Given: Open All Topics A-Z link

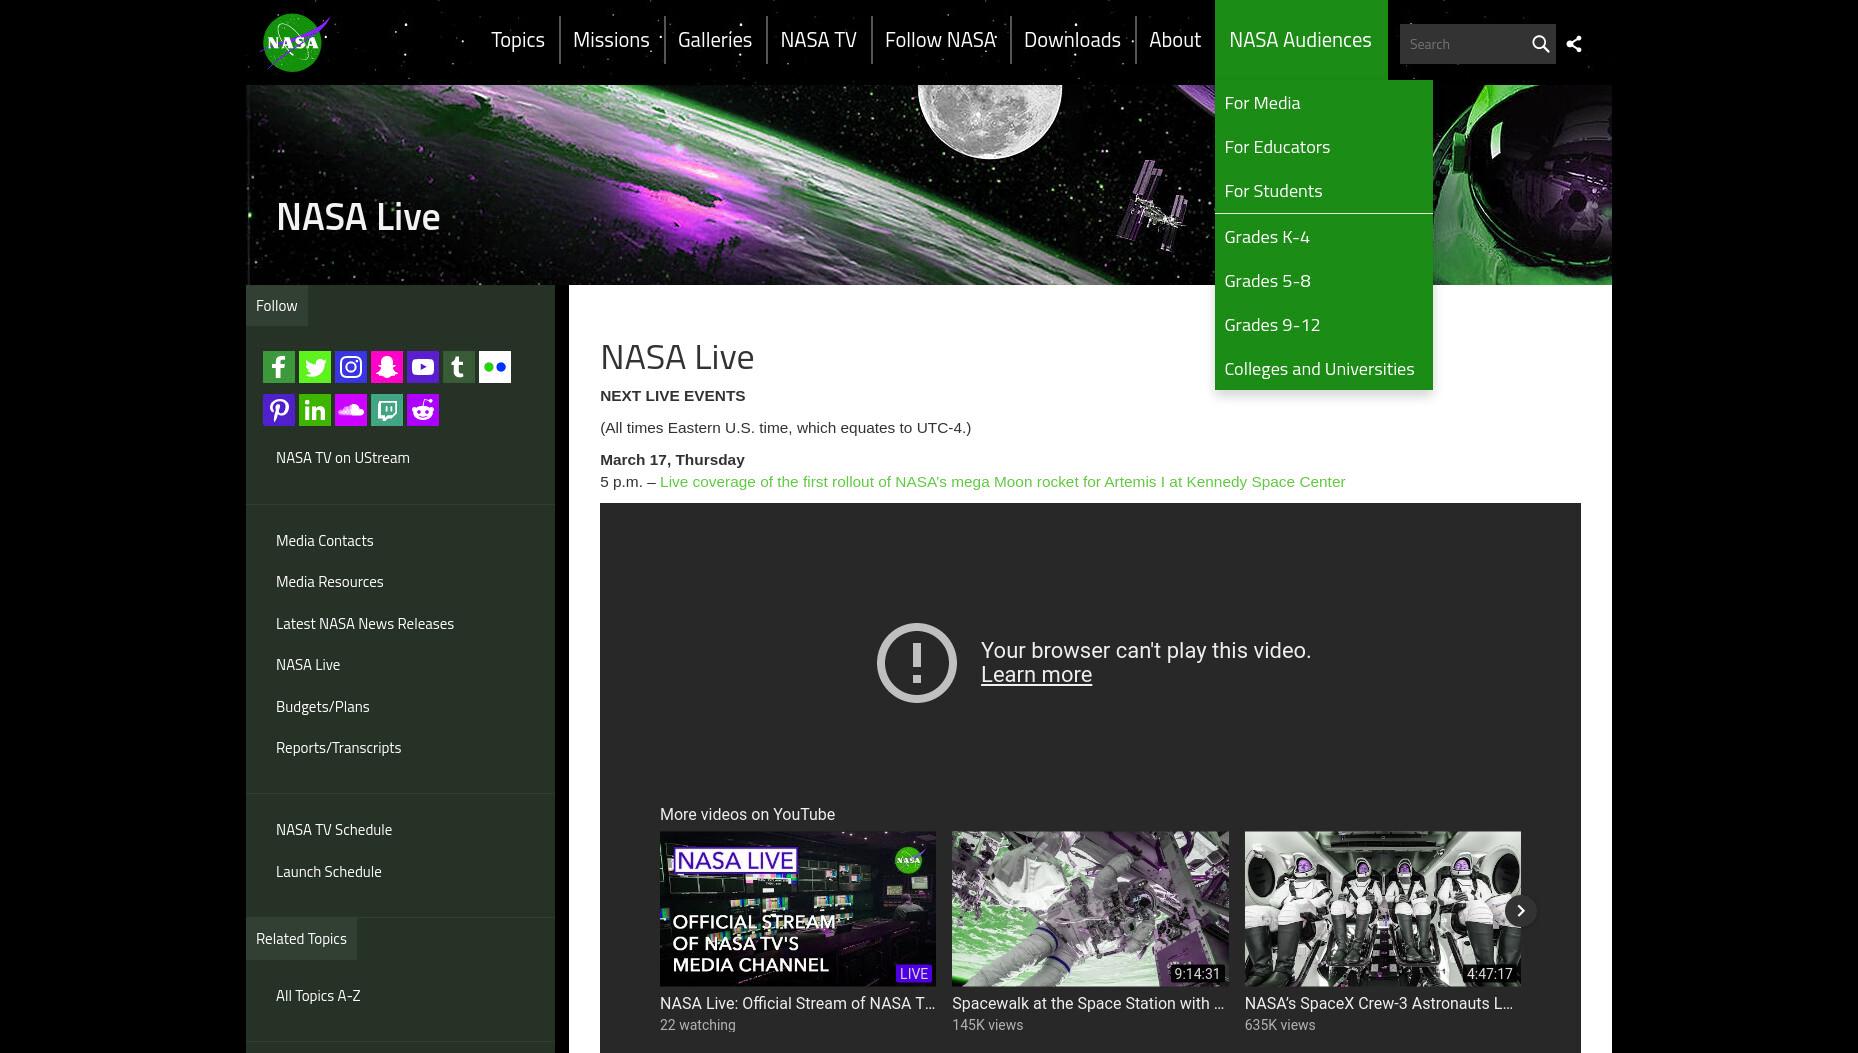Looking at the screenshot, I should (x=318, y=996).
